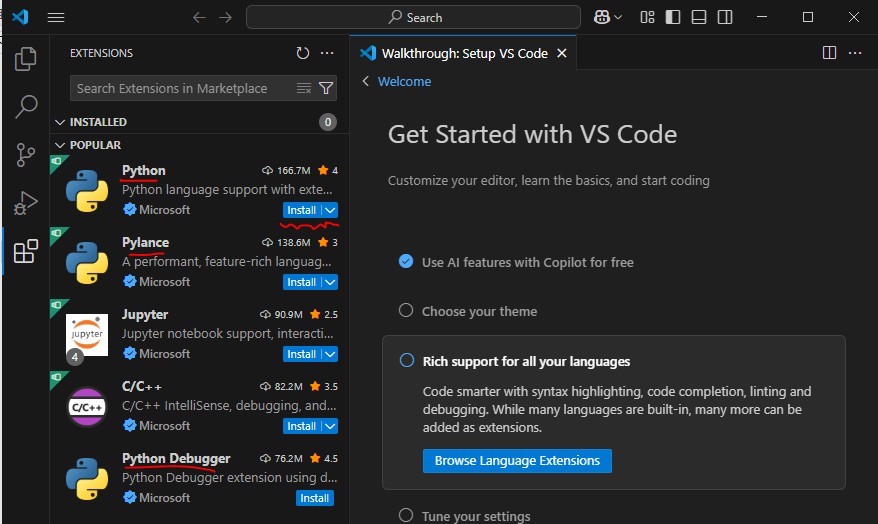Collapse the POPULAR section
Screen dimensions: 878x524
(x=199, y=145)
